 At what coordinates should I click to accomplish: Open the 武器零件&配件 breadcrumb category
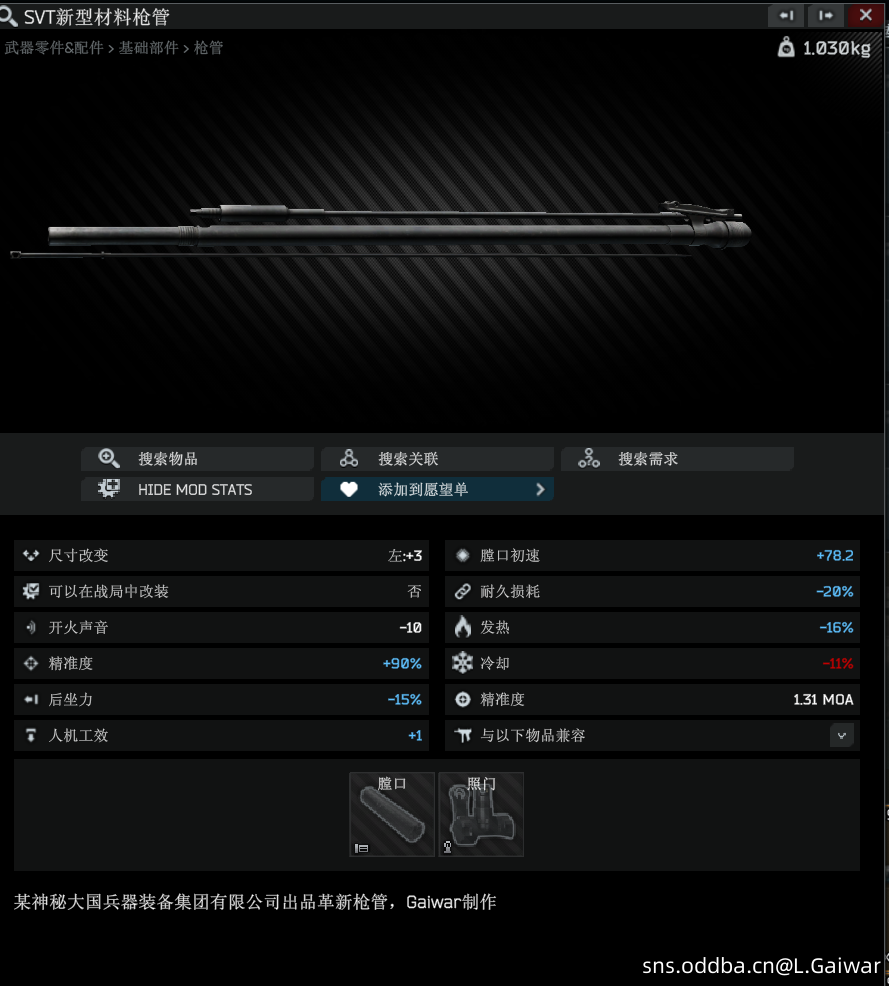(x=54, y=48)
